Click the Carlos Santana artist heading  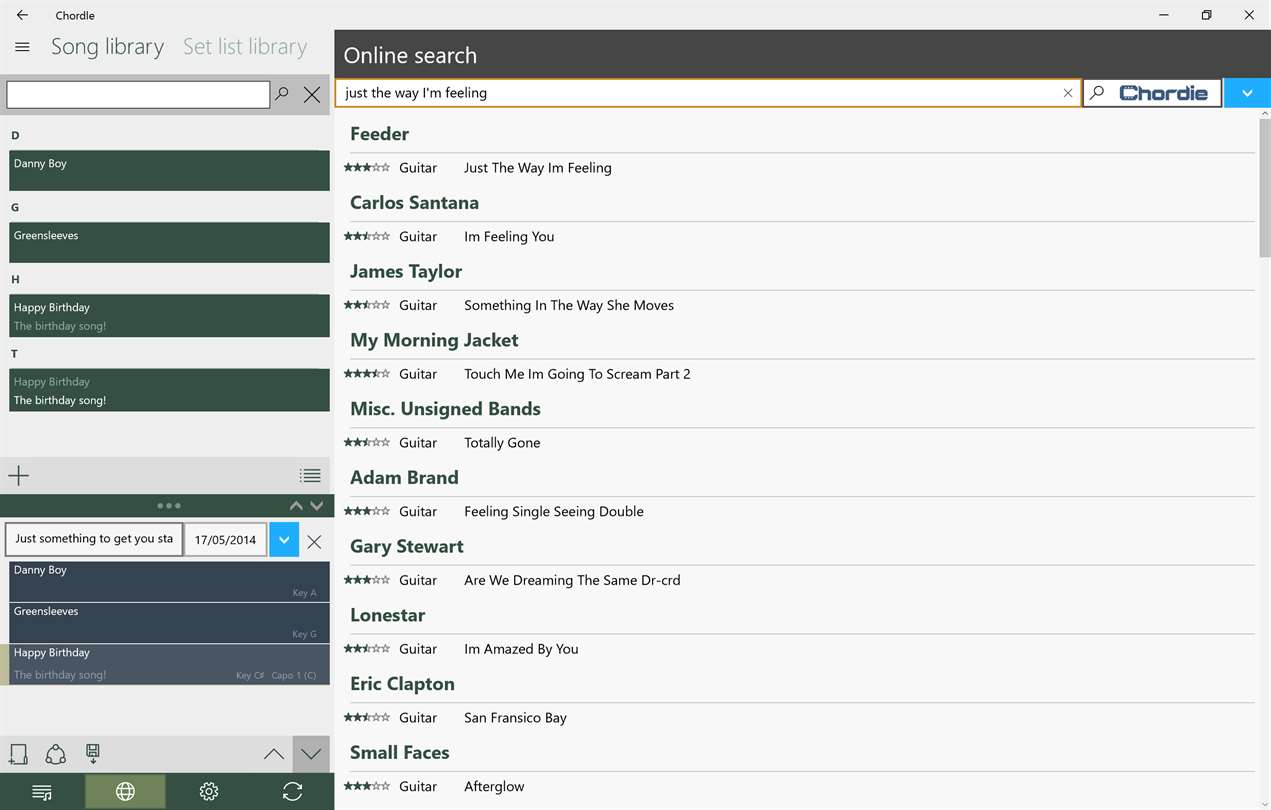[x=414, y=203]
